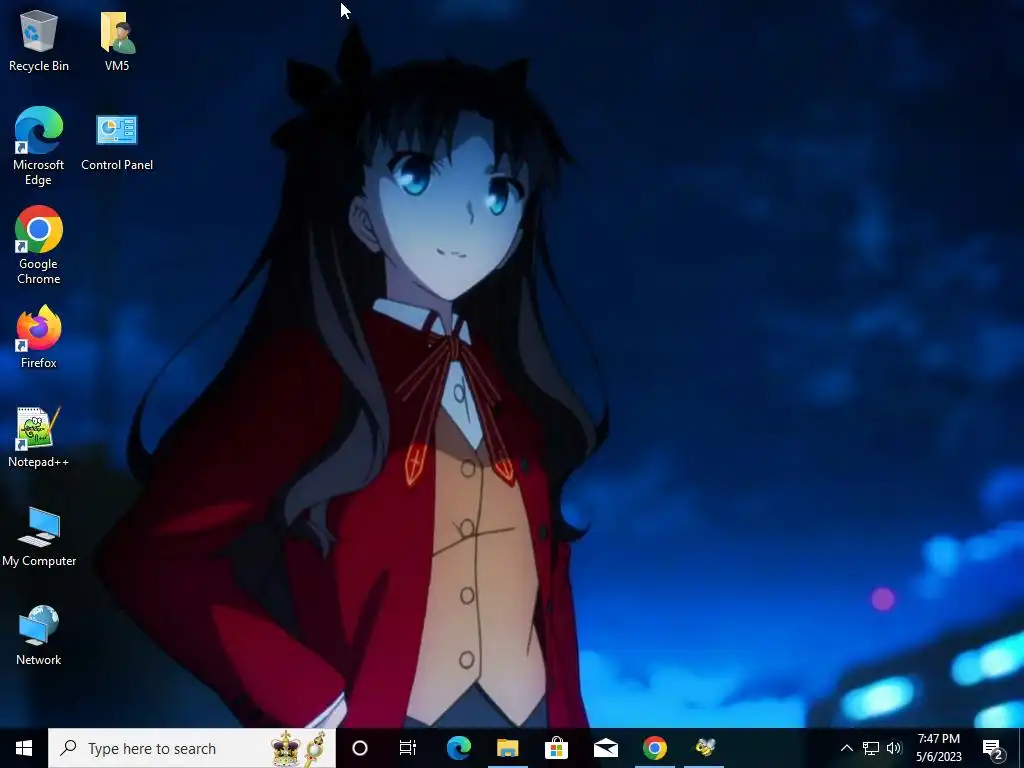
Task: Click the crown and scepter search highlight
Action: coord(298,748)
